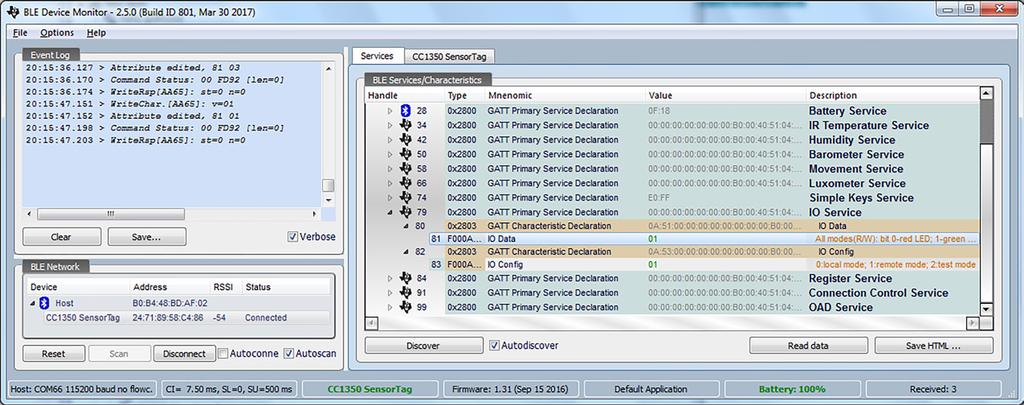Click the TI icon on handle 91 row
The width and height of the screenshot is (1024, 405).
[x=406, y=293]
